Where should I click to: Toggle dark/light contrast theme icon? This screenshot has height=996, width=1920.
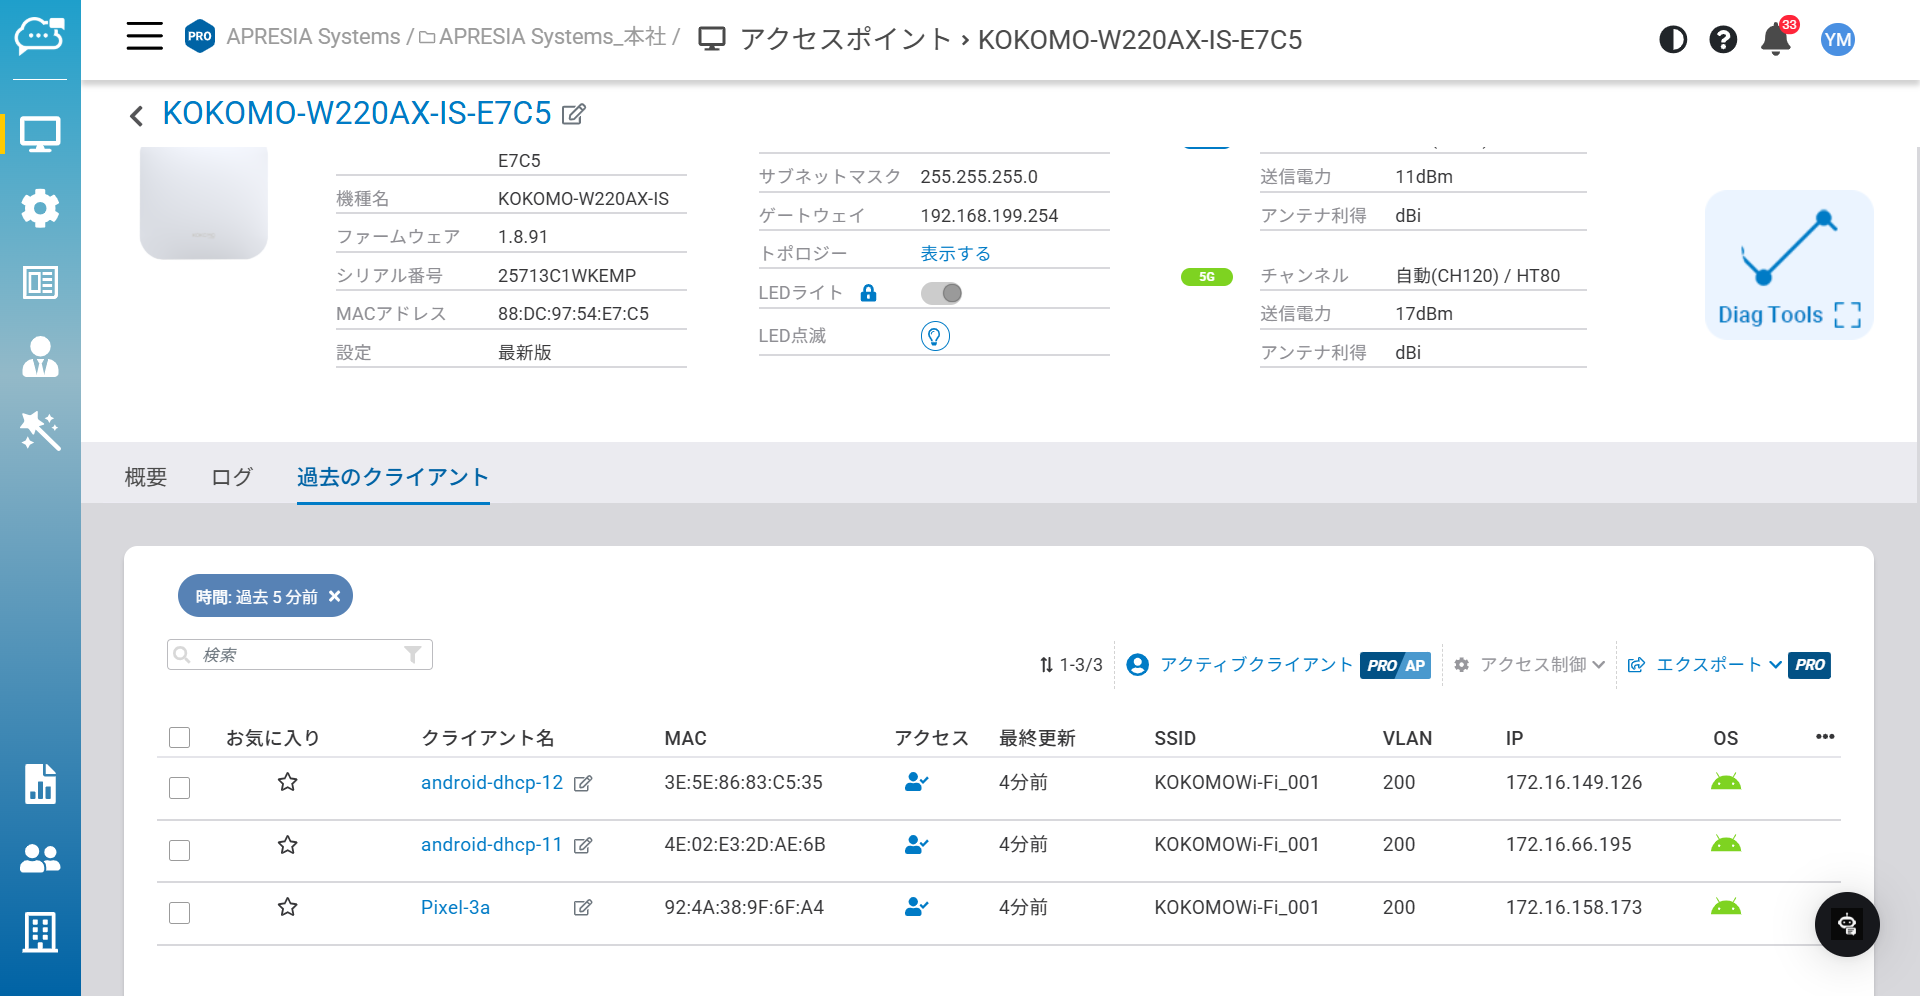pos(1672,40)
